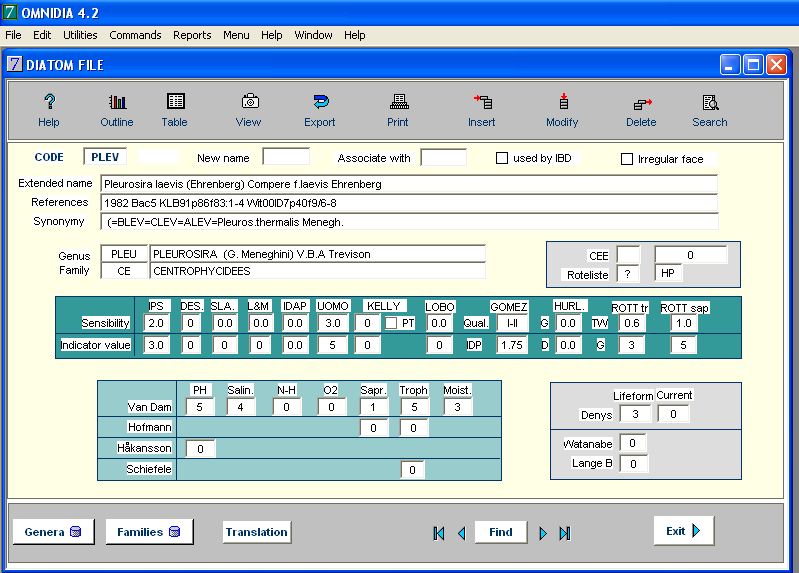Print the diatom record
Screen dimensions: 799x573
pyautogui.click(x=398, y=111)
